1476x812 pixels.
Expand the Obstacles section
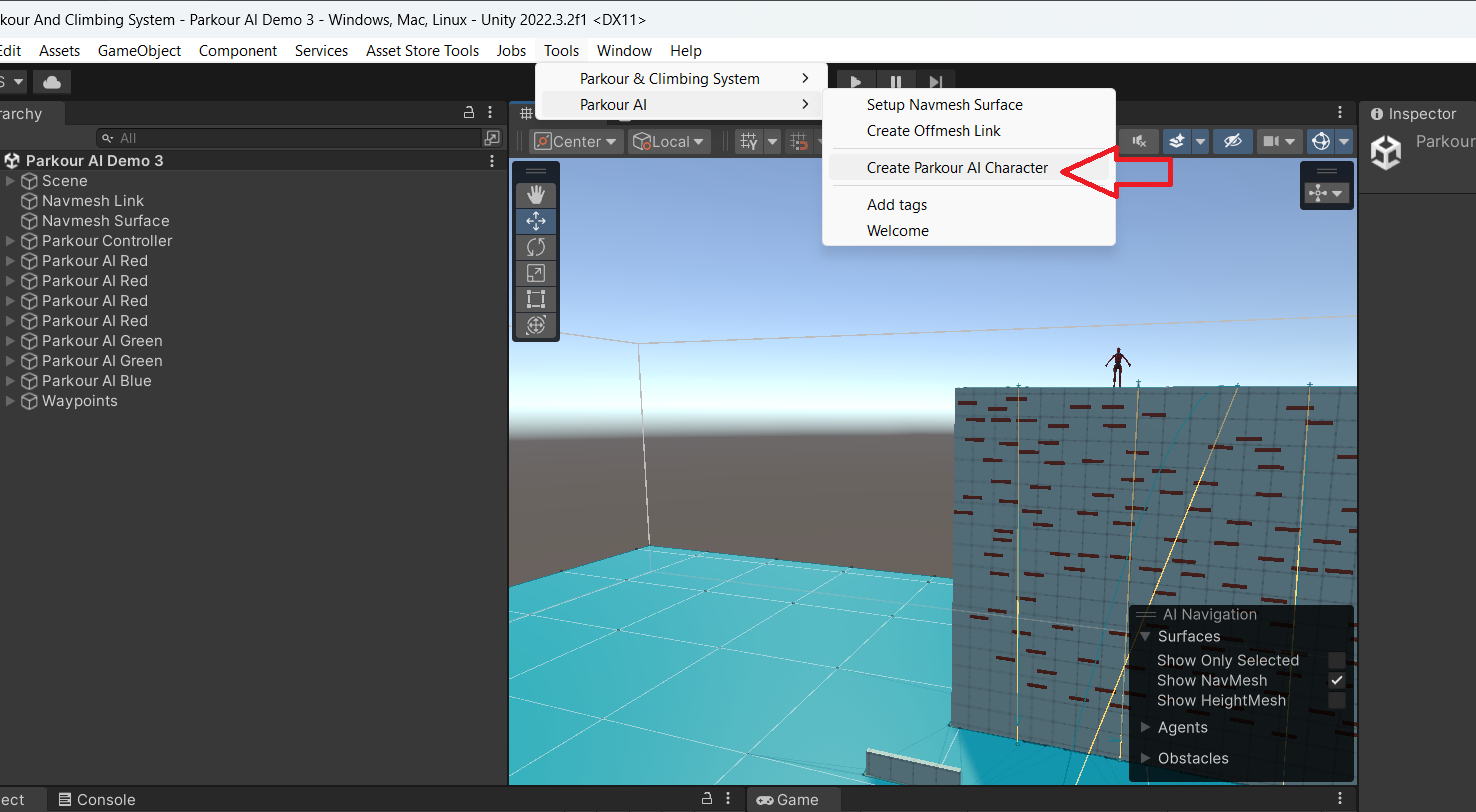tap(1145, 758)
